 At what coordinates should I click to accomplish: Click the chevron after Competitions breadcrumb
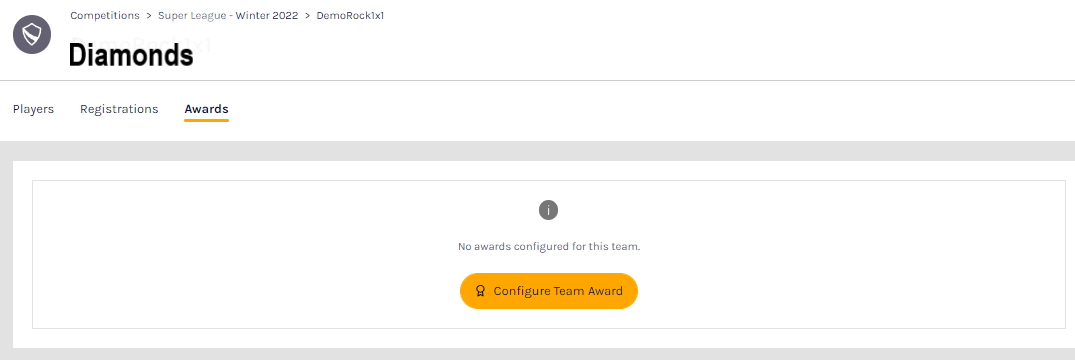[148, 15]
